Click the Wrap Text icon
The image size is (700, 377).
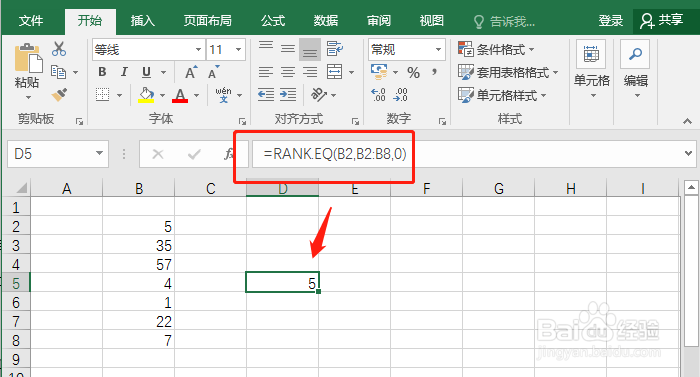pos(334,48)
